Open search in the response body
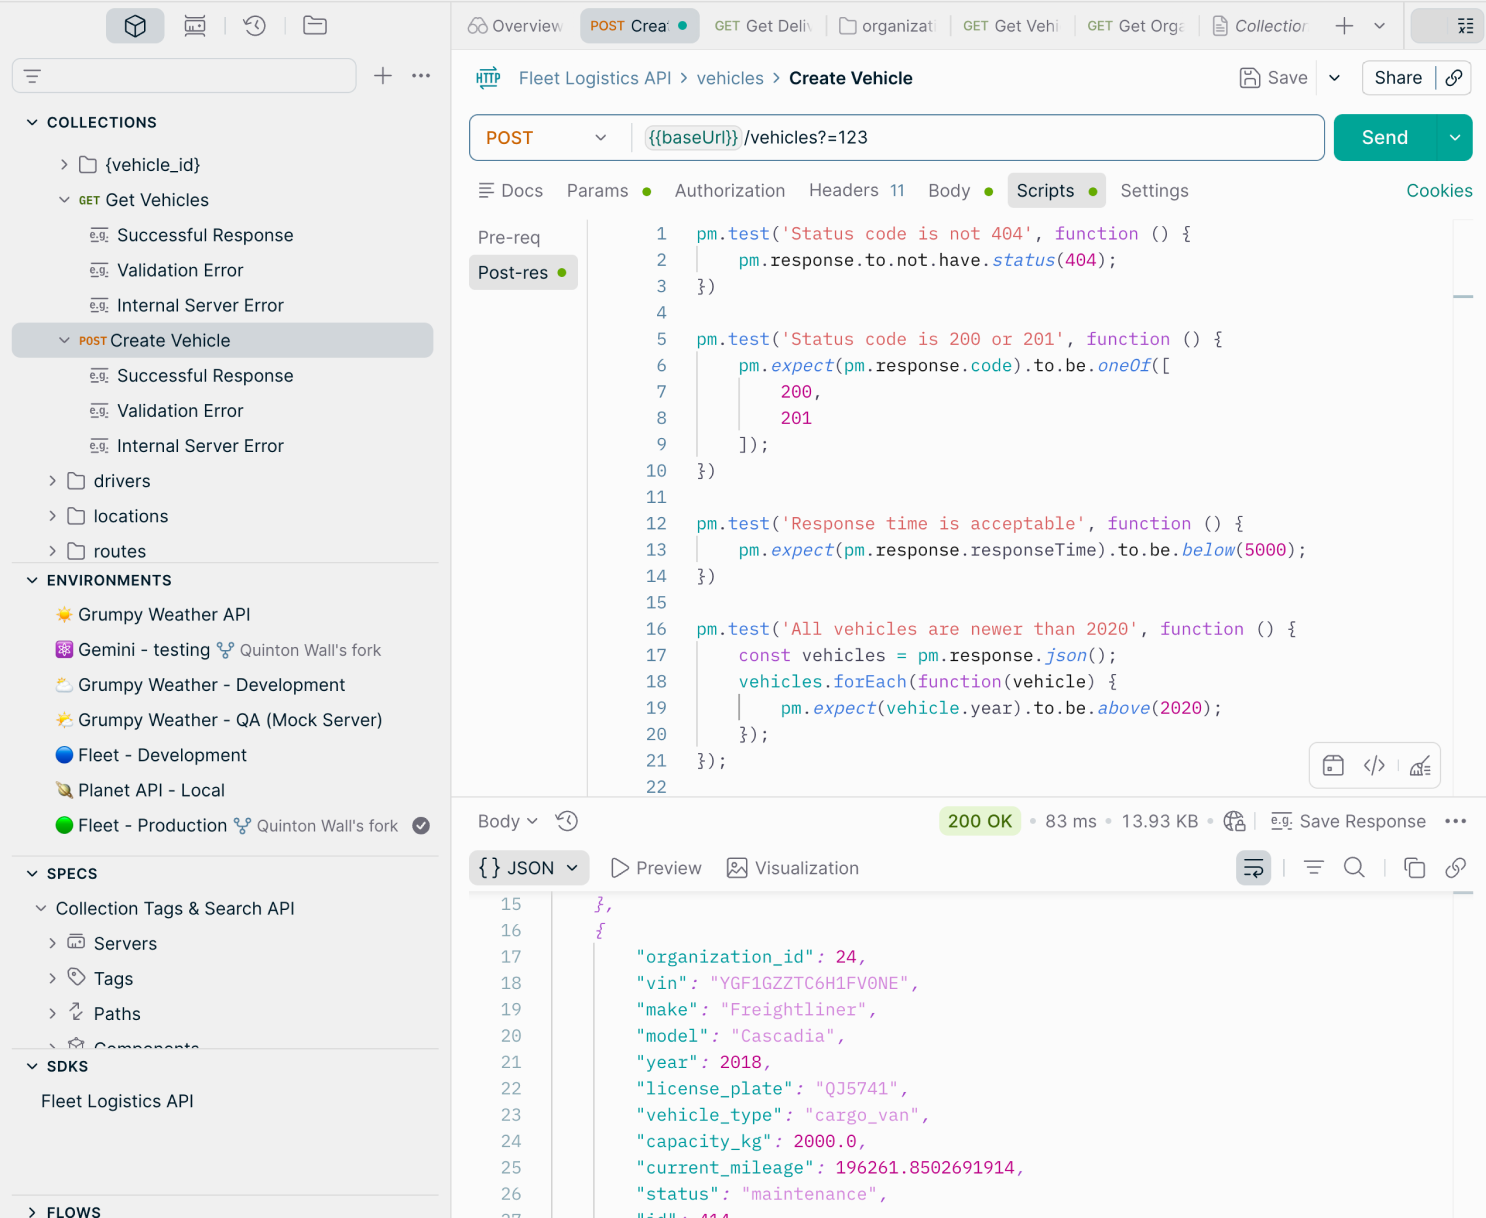Screen dimensions: 1486x1218 click(x=1354, y=867)
